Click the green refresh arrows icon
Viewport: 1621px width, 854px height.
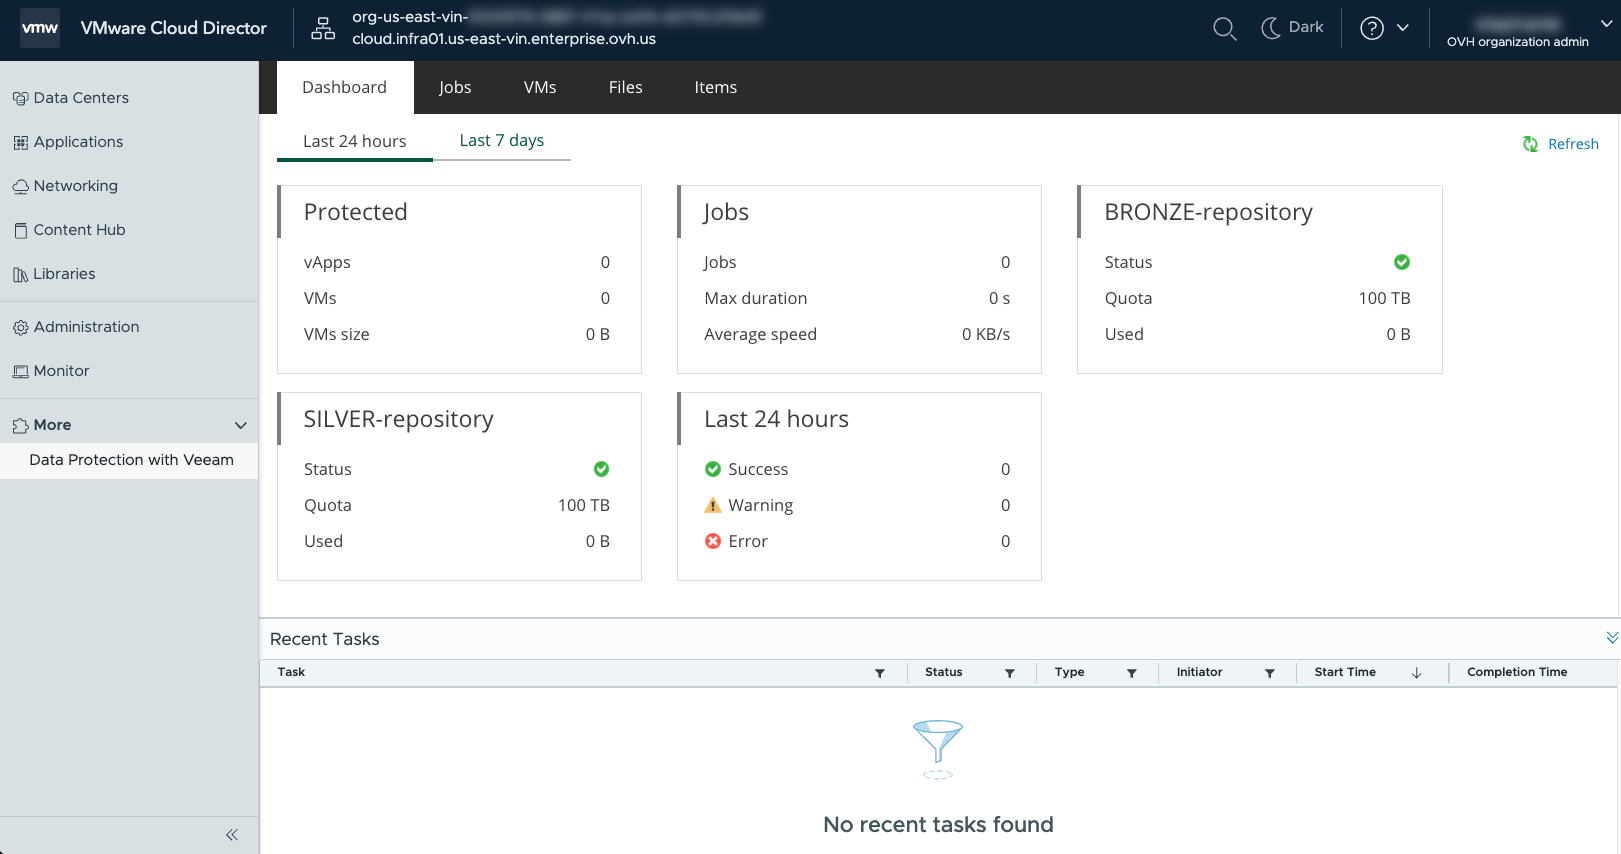pos(1530,144)
